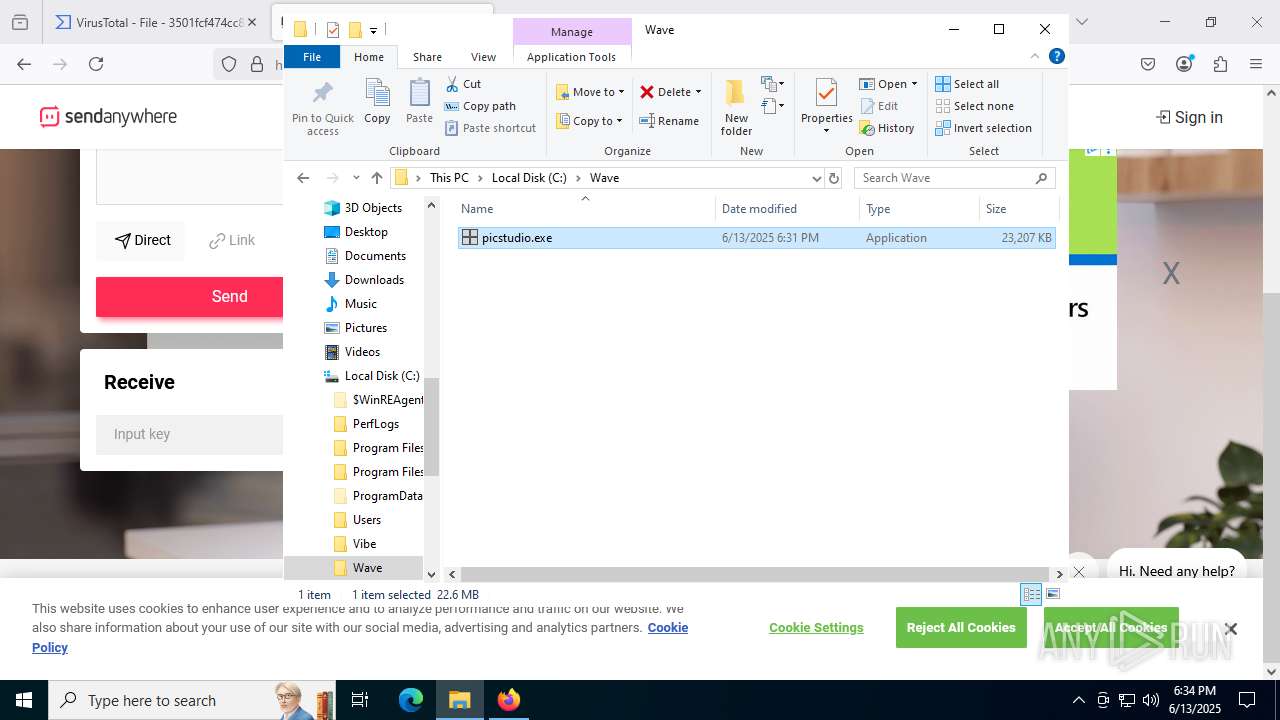Open the Windows Start menu
Screen dimensions: 1280x720
[x=24, y=700]
